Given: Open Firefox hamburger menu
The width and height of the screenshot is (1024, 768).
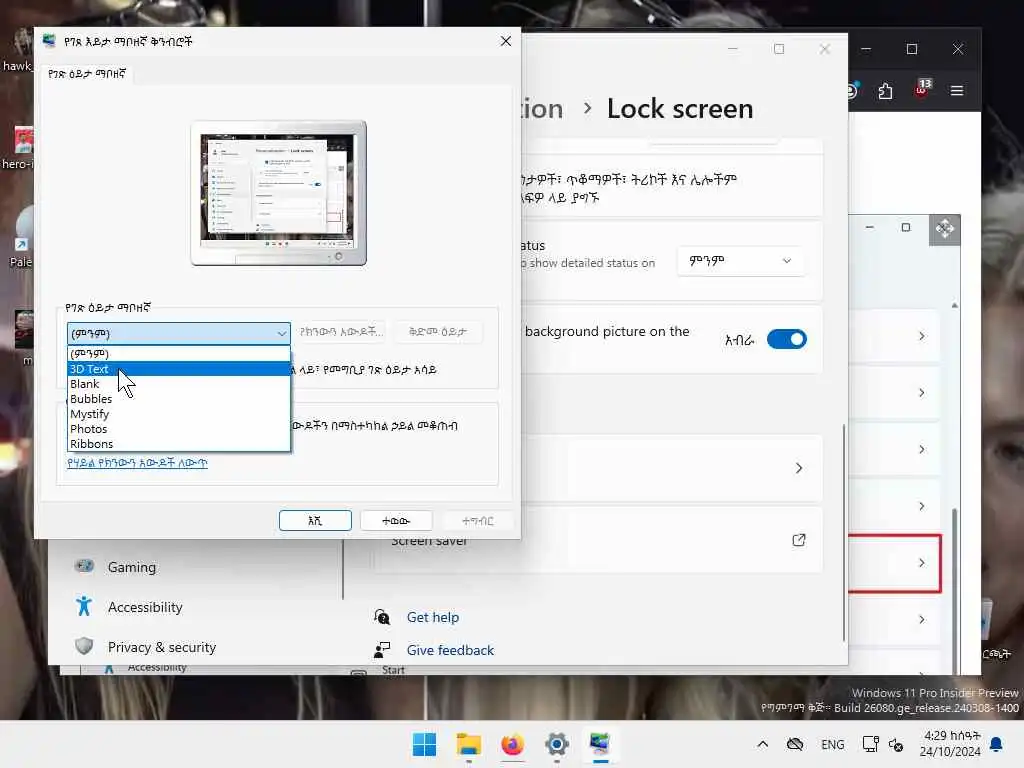Looking at the screenshot, I should (x=957, y=91).
